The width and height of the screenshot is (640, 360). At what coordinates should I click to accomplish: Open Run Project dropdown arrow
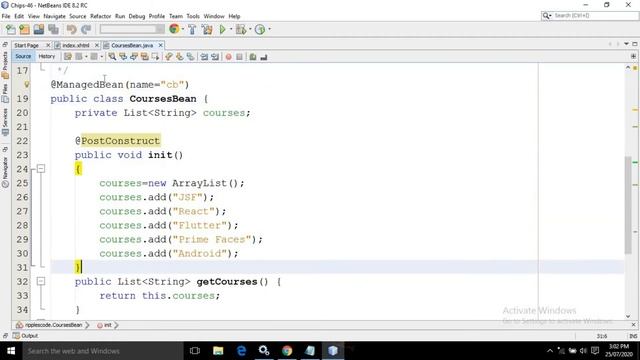tap(231, 29)
